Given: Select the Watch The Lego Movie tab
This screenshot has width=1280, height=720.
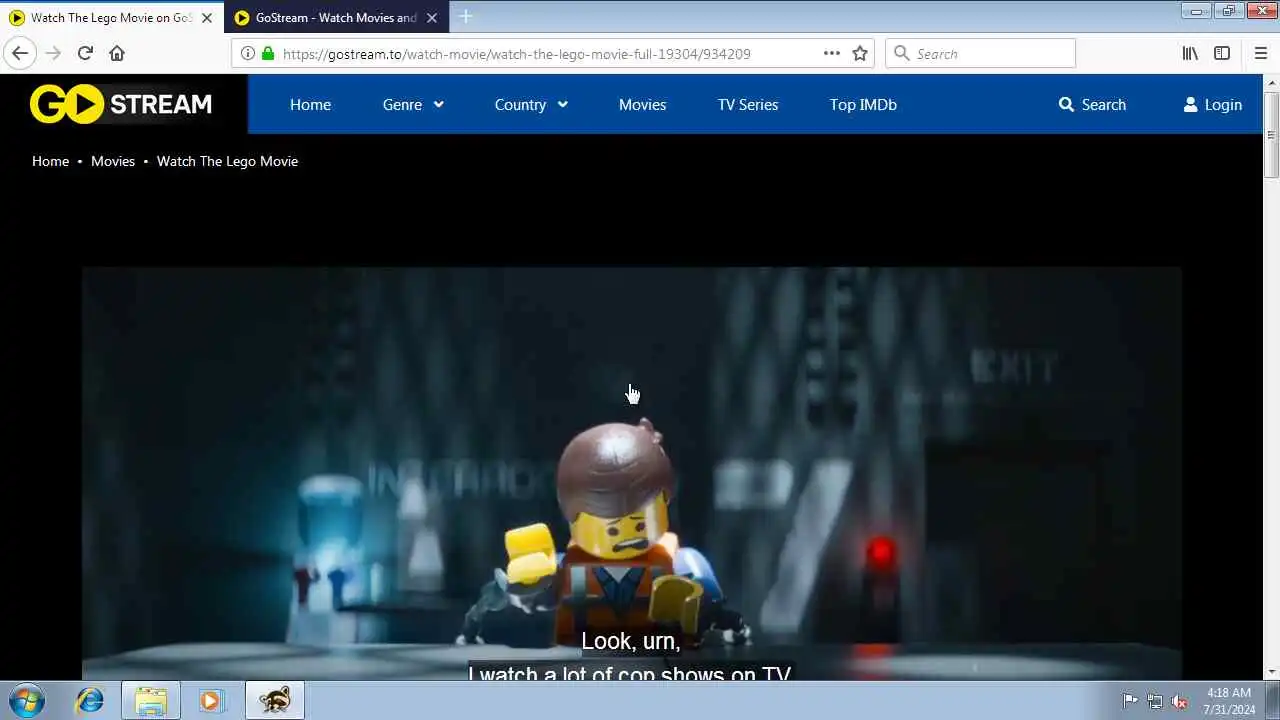Looking at the screenshot, I should [111, 18].
